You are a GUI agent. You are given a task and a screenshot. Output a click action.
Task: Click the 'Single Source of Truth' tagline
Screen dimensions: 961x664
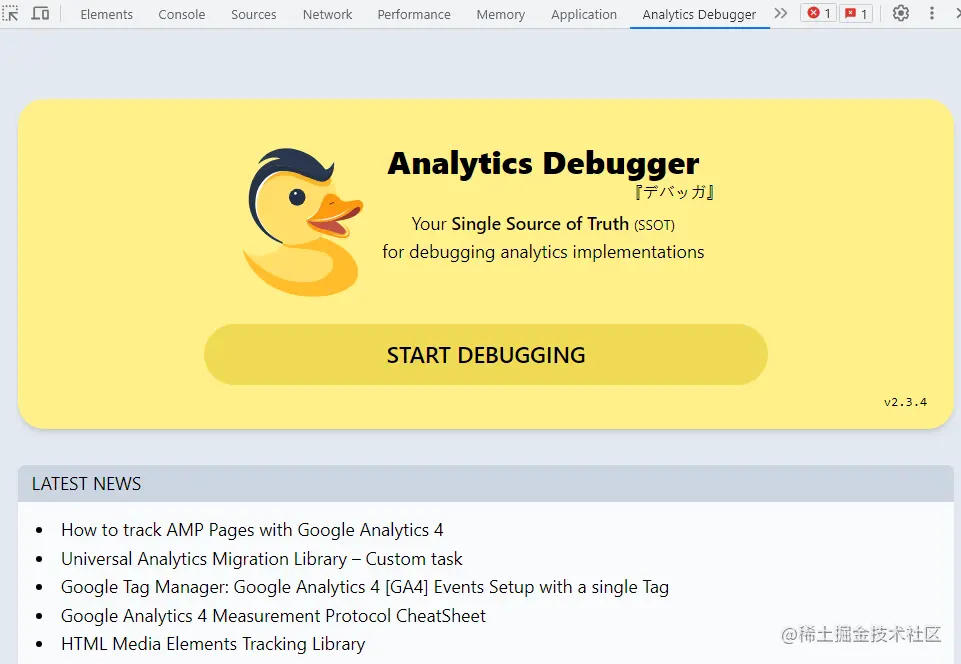click(540, 224)
